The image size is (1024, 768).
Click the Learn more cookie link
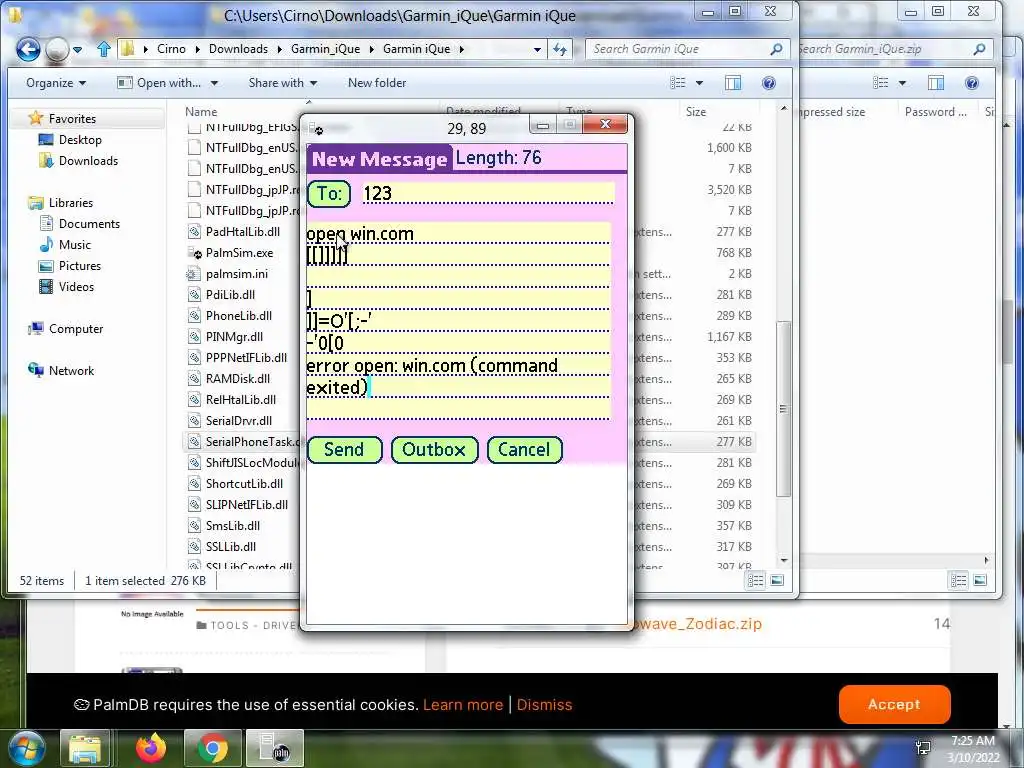[x=463, y=705]
